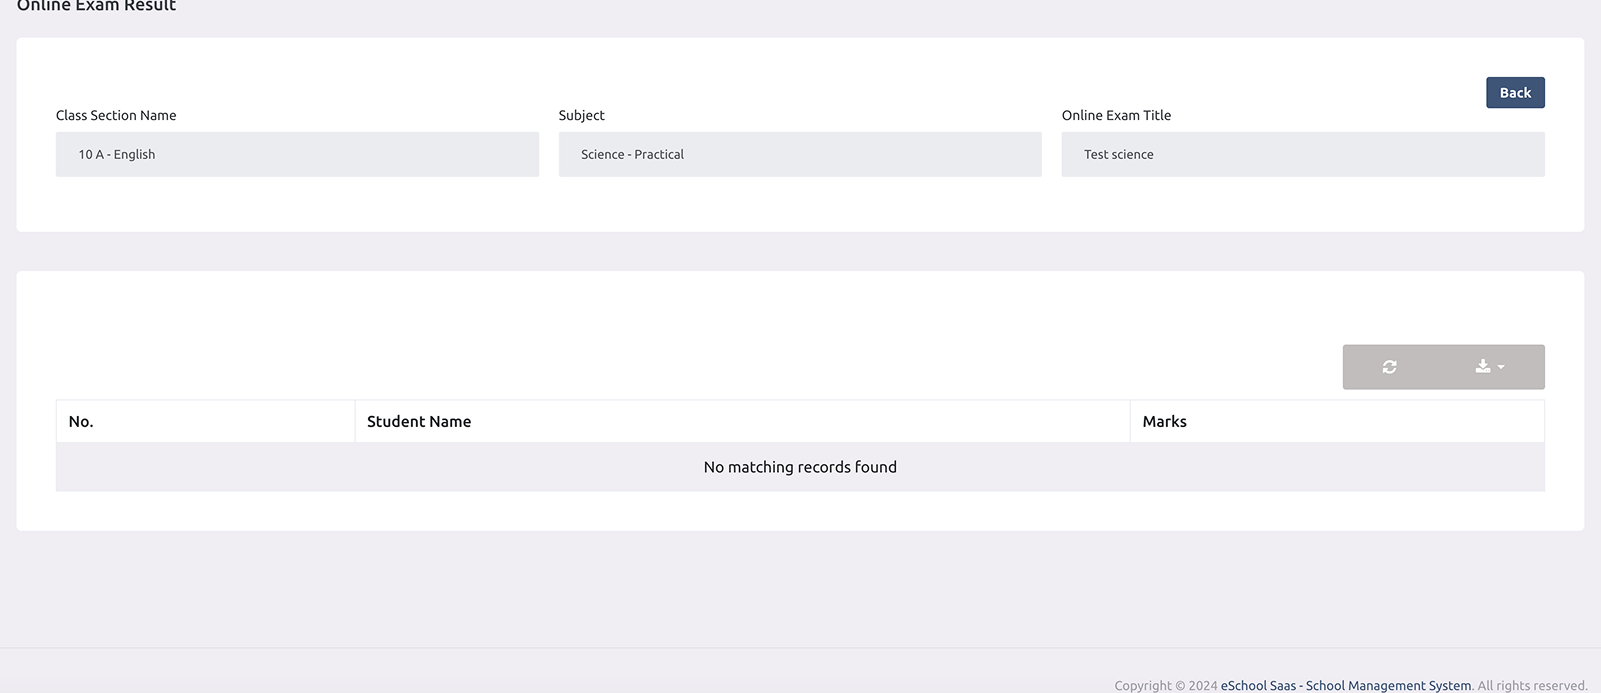The width and height of the screenshot is (1601, 693).
Task: Click the 'No matching records found' row
Action: coord(800,467)
